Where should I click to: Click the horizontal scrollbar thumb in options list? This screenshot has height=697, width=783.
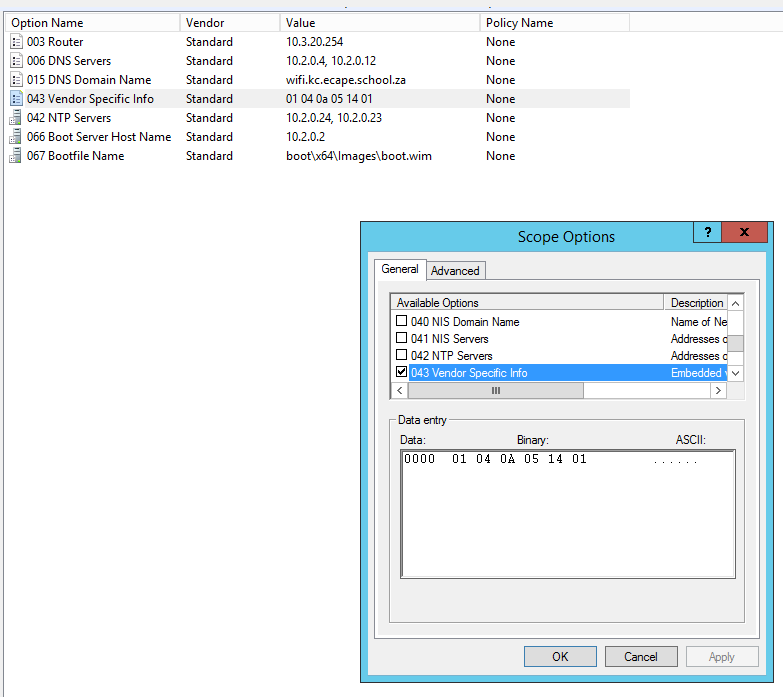[x=494, y=391]
